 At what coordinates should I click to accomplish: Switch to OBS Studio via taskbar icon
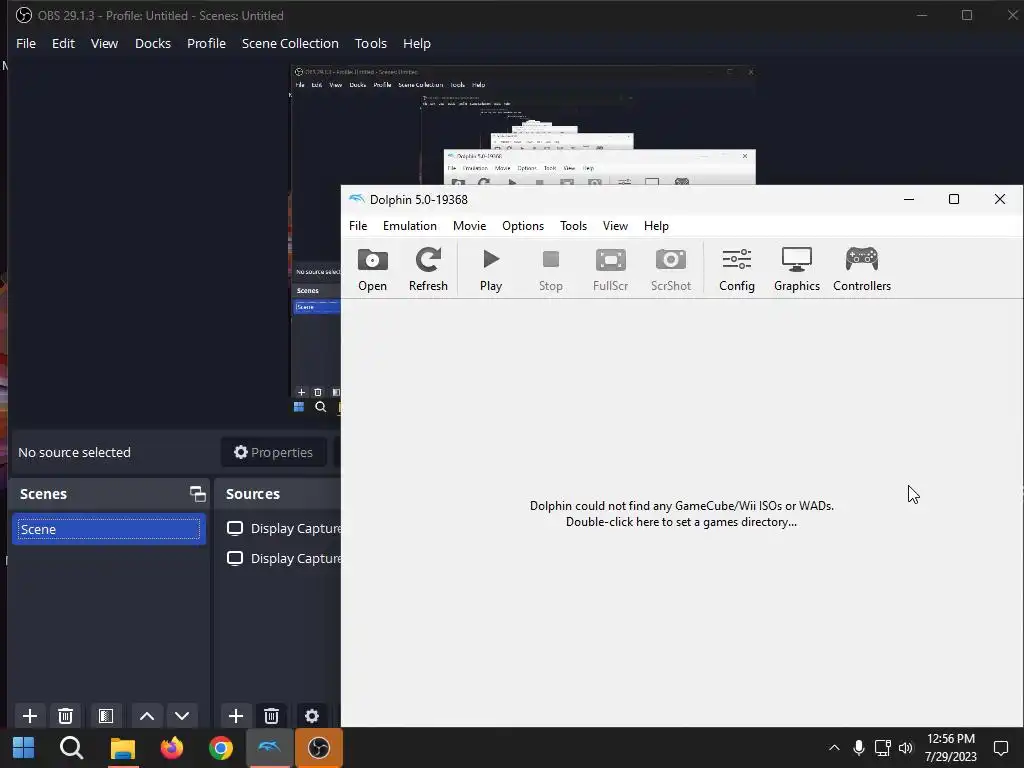[319, 747]
